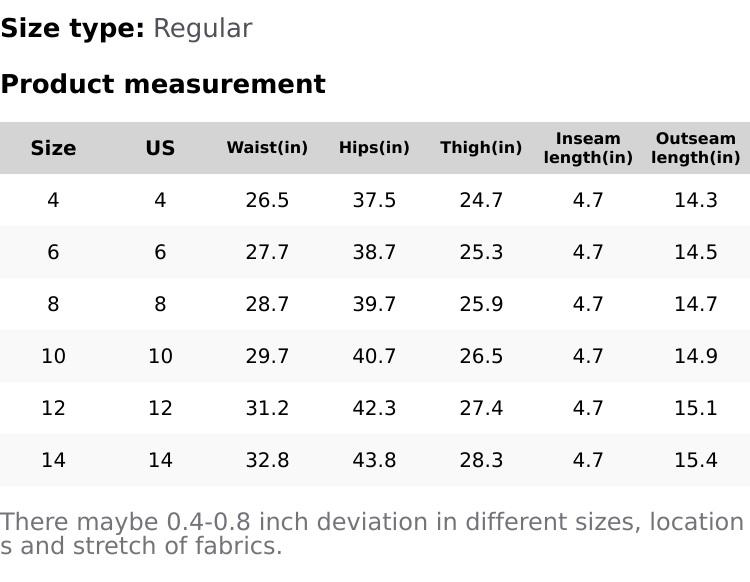
Task: Select the Waist(in) column header
Action: point(267,148)
